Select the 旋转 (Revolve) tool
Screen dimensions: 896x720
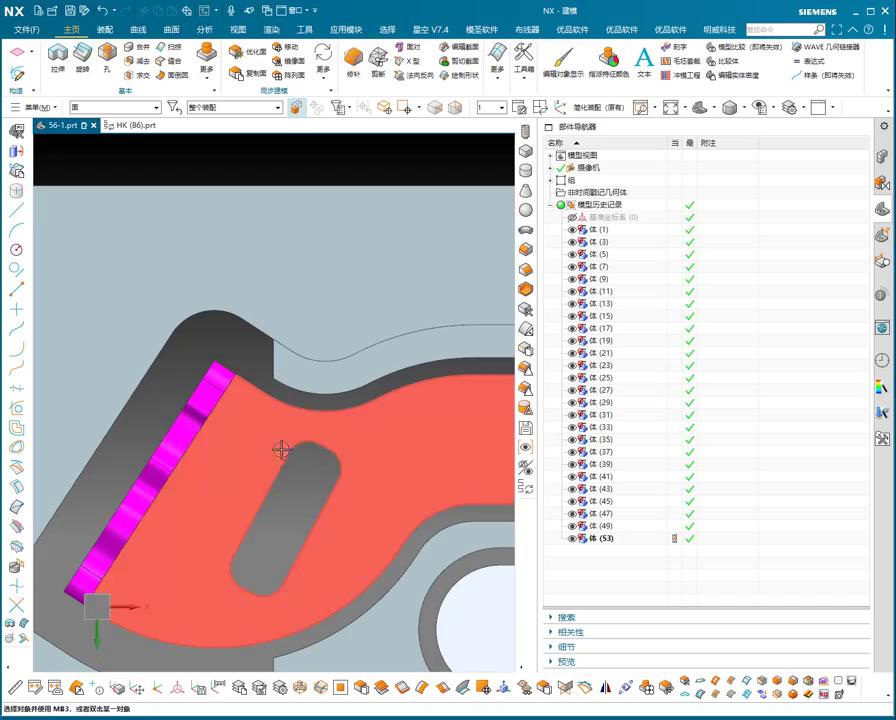pyautogui.click(x=82, y=56)
